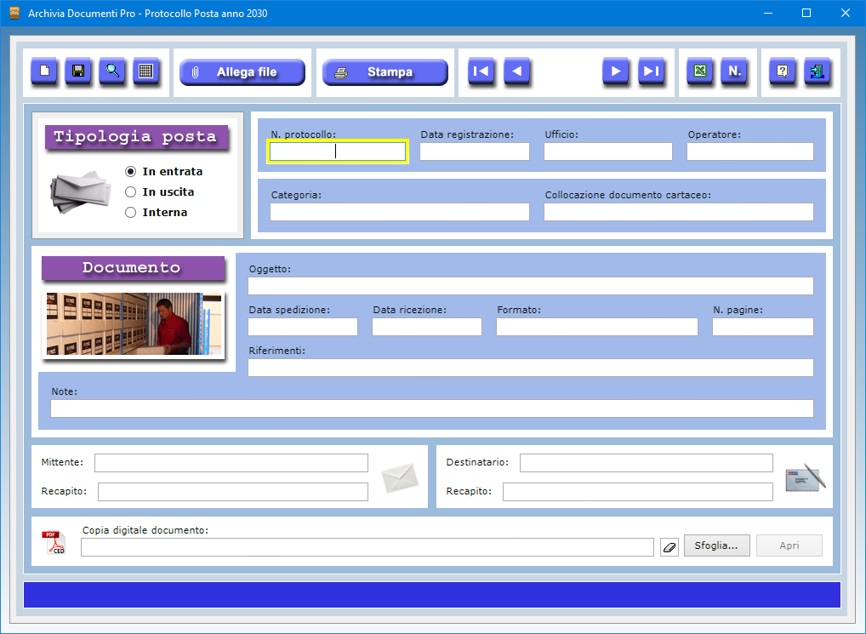Screen dimensions: 866x634
Task: Click the New record page icon
Action: coord(44,71)
